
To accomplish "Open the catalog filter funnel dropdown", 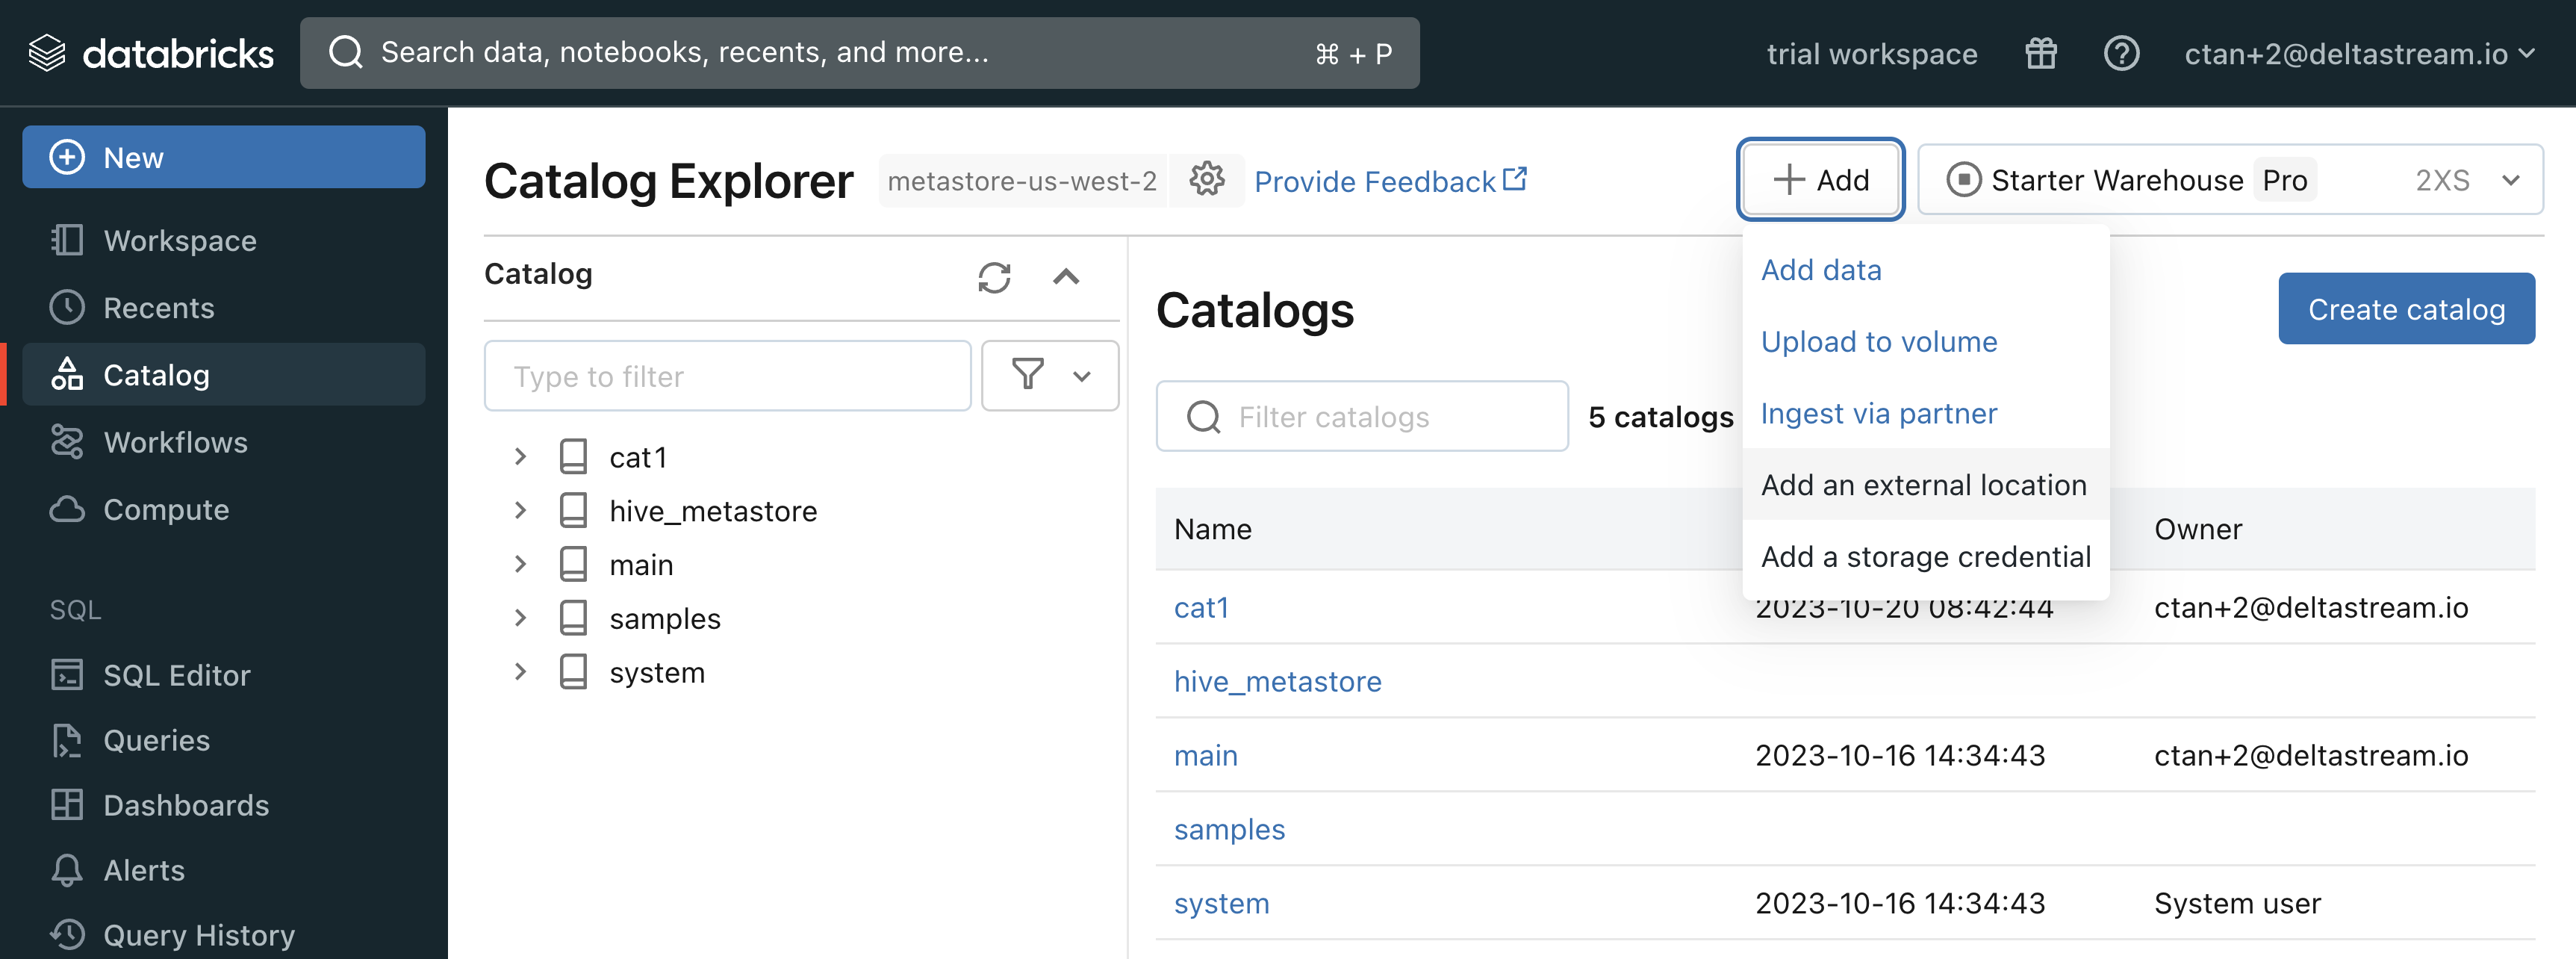I will pyautogui.click(x=1050, y=376).
